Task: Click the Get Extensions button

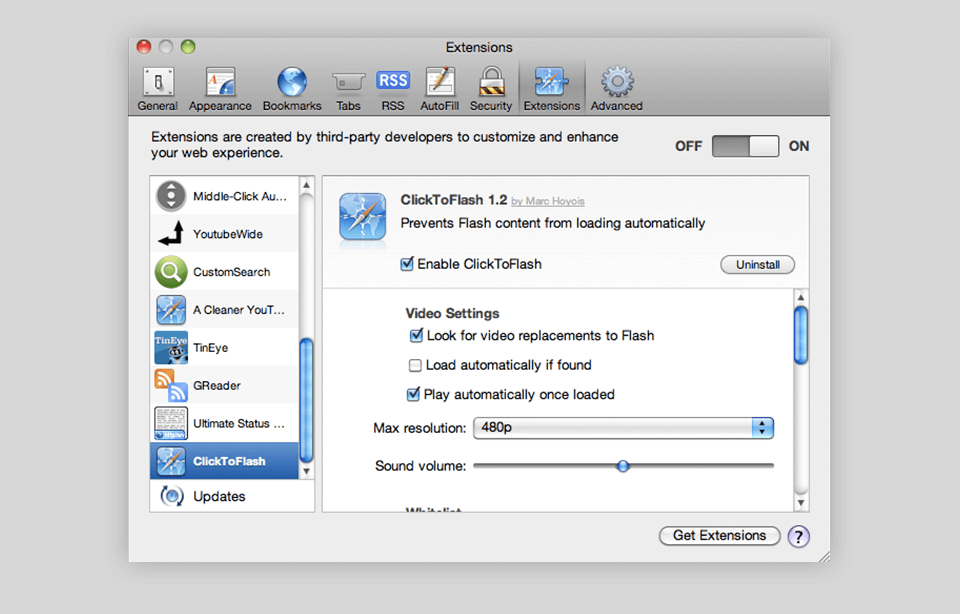Action: coord(719,536)
